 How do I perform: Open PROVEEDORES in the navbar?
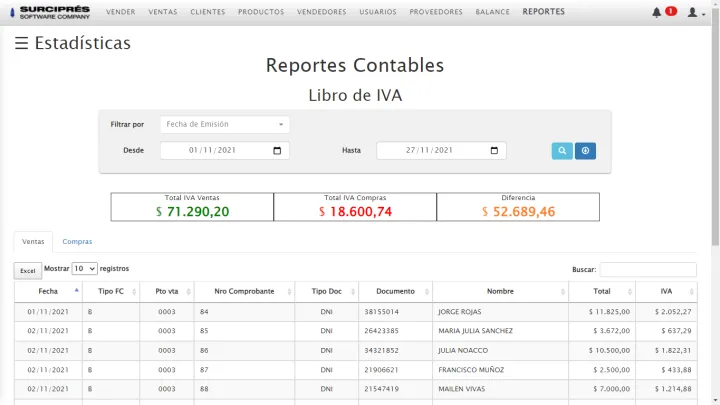[436, 12]
